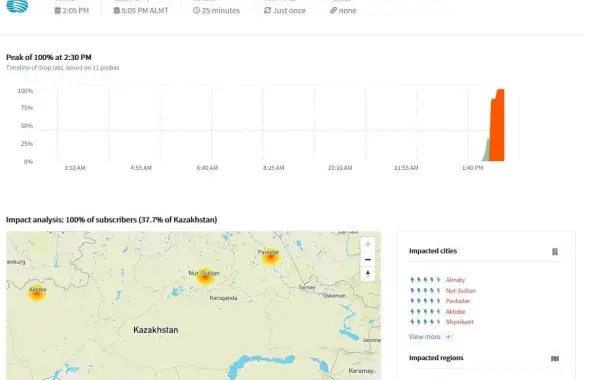Screen dimensions: 589x380
Task: Click calendar icon beside 2:05 PM
Action: pyautogui.click(x=57, y=11)
